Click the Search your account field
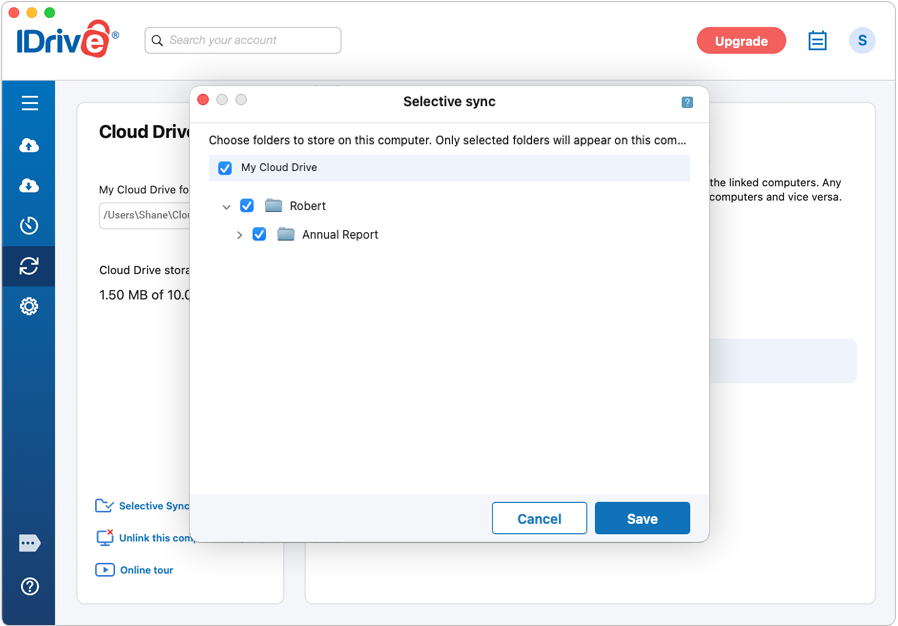 tap(243, 41)
